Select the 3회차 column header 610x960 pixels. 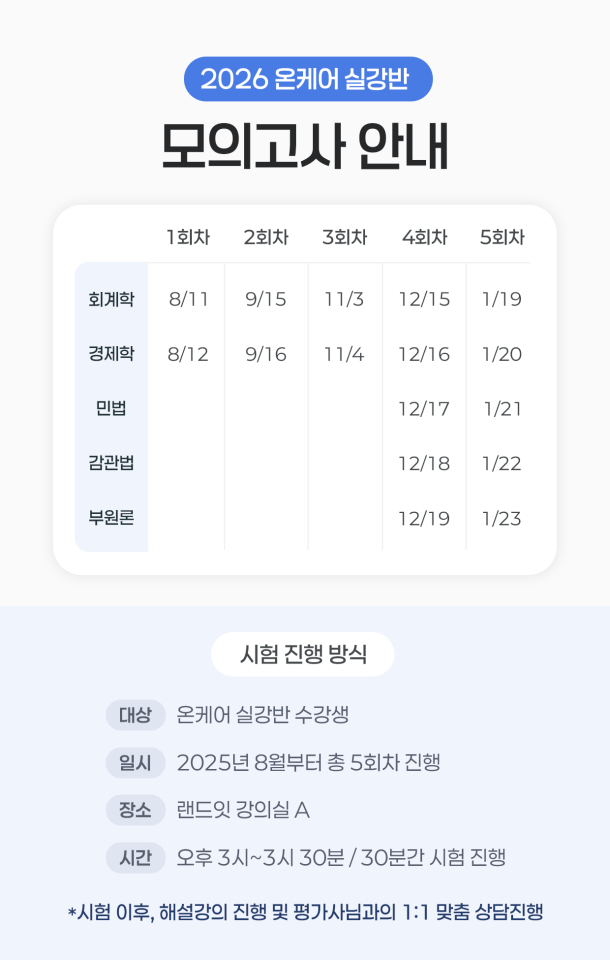click(345, 237)
